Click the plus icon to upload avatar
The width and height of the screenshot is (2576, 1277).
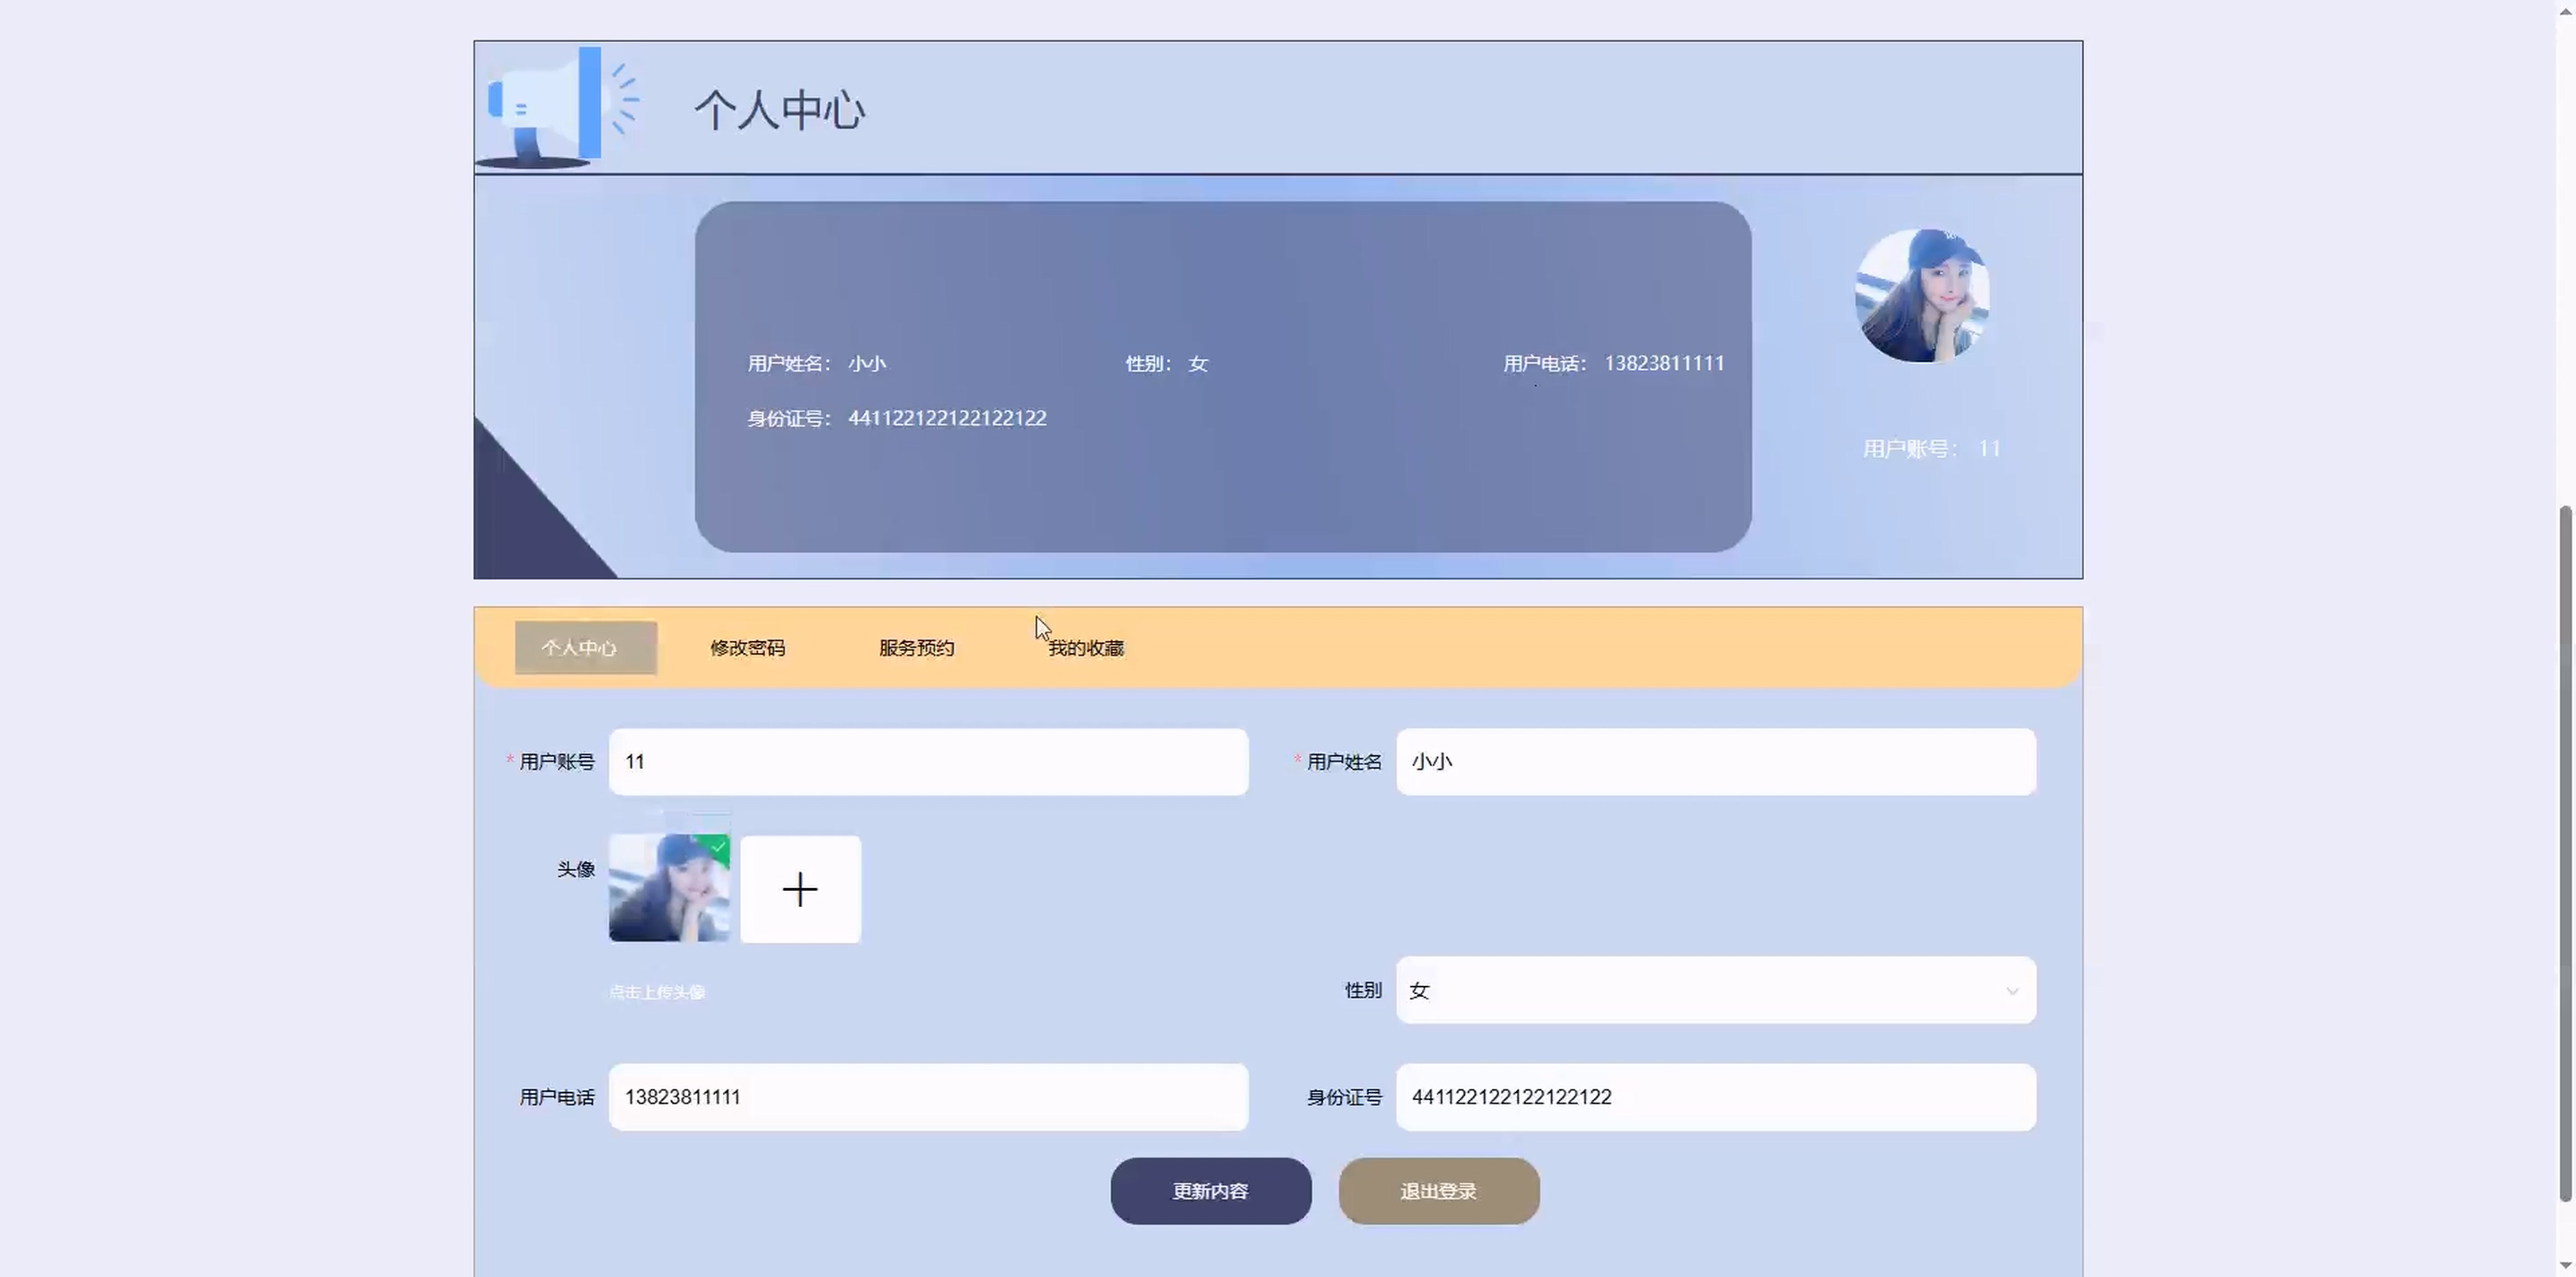(800, 889)
